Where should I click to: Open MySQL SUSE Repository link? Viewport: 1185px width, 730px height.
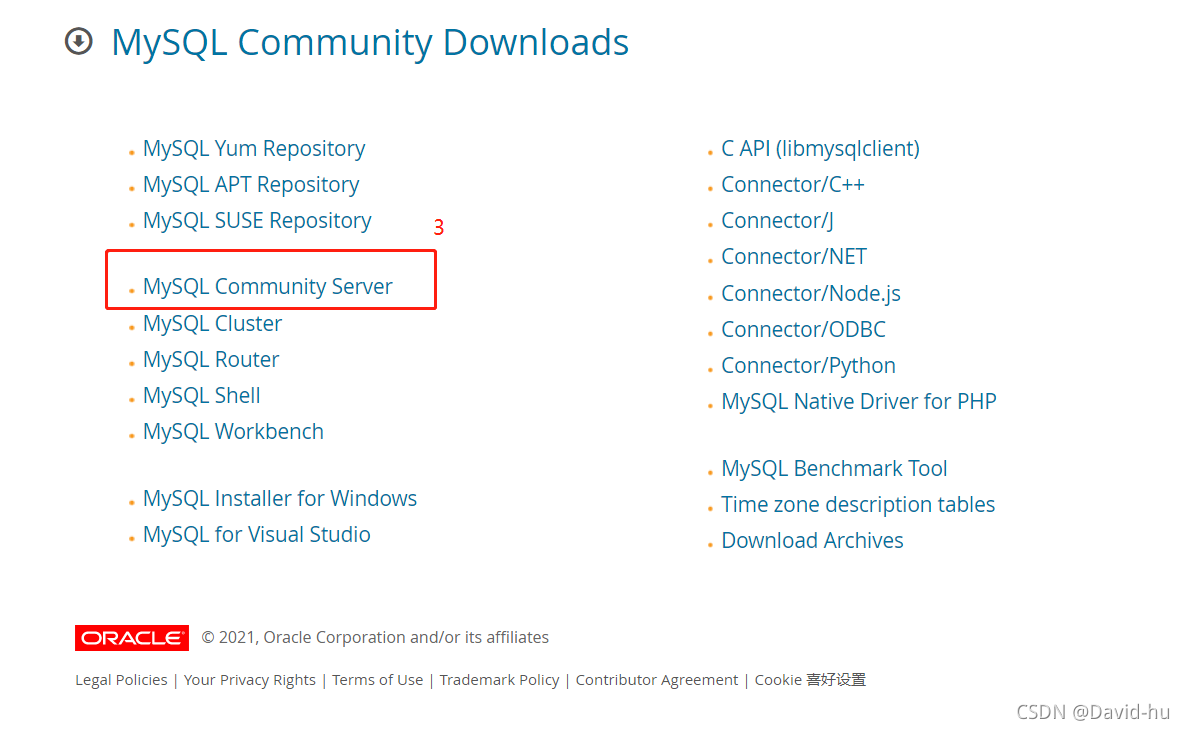tap(257, 221)
